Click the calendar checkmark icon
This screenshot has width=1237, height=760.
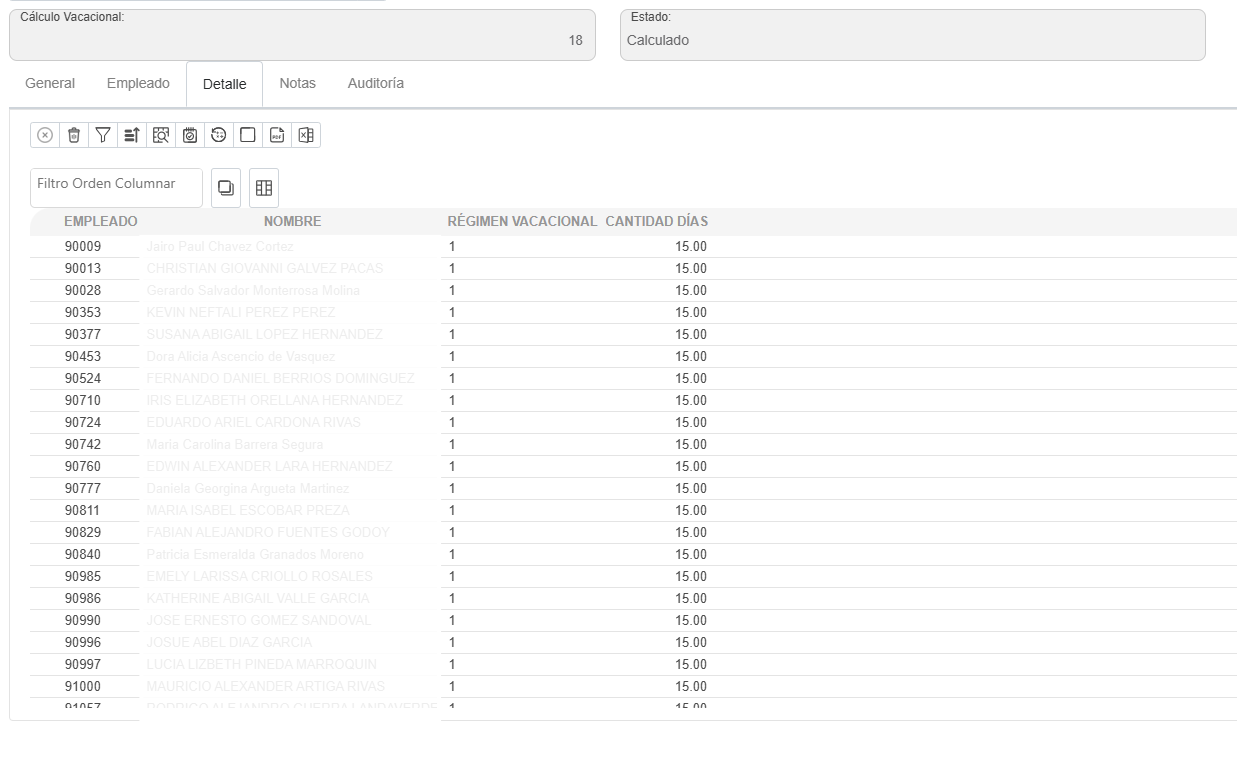pos(189,135)
